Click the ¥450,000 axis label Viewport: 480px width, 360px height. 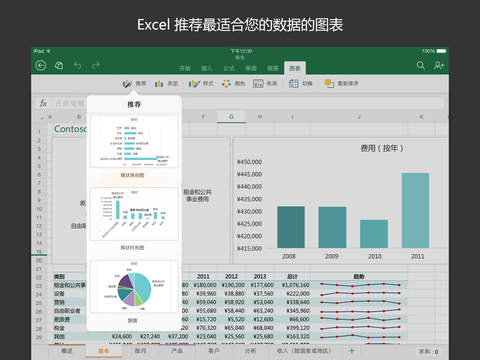pos(249,162)
